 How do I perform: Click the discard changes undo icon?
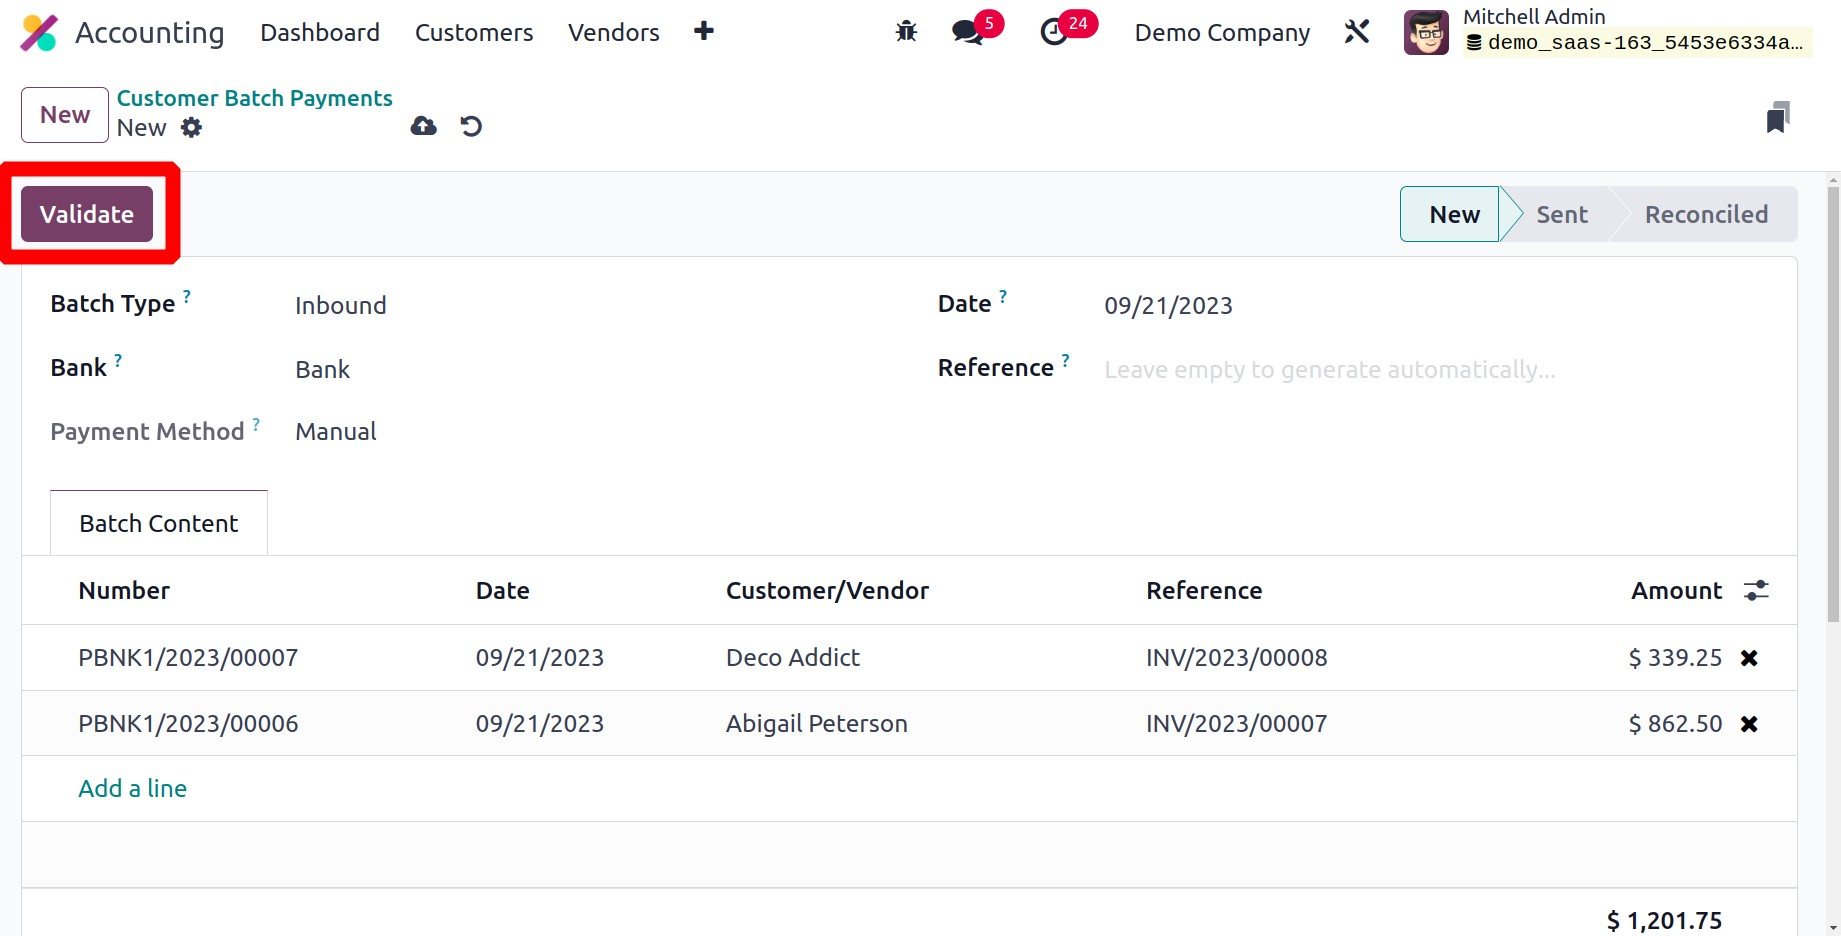coord(471,126)
